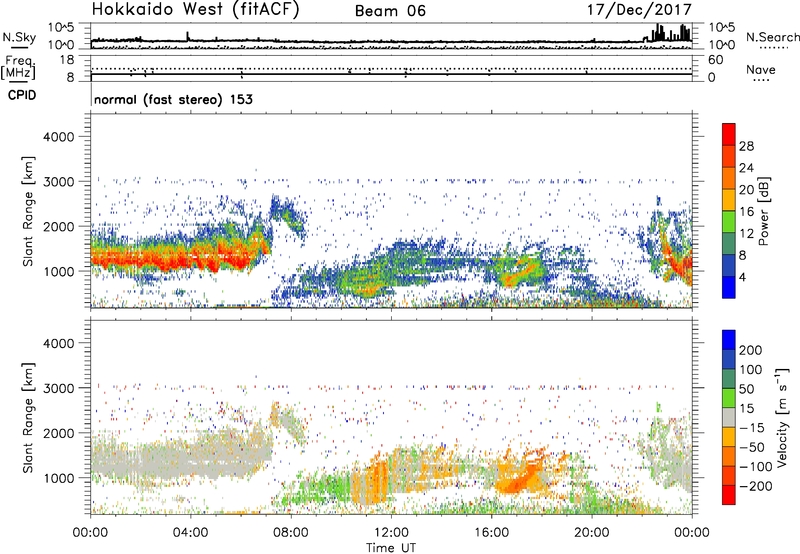Click the '08:00' time axis label
Viewport: 800px width, 554px height.
tap(291, 533)
